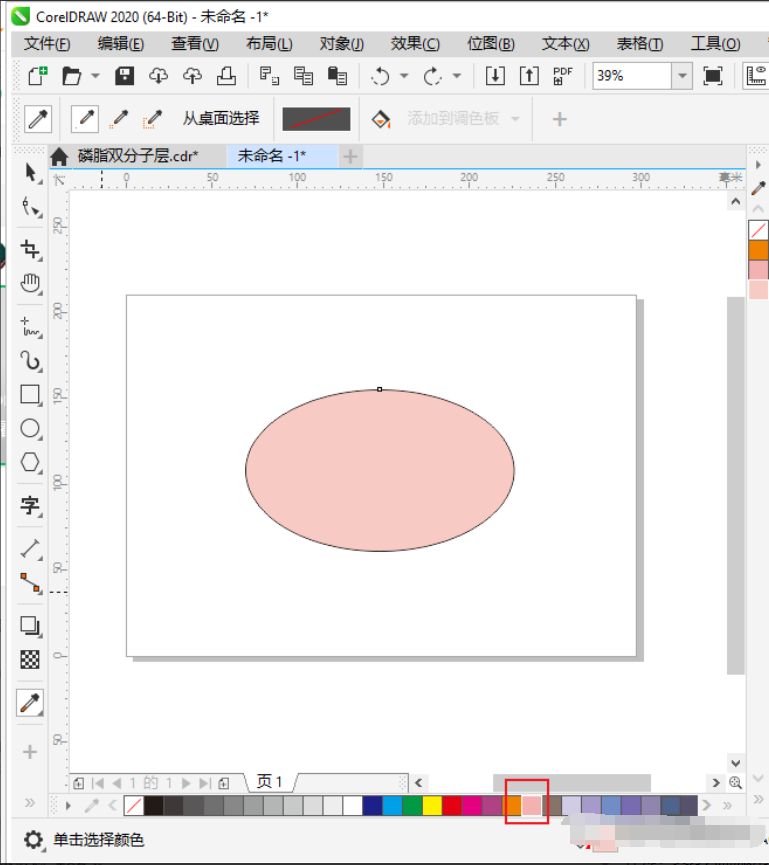Click the Paste icon
Image resolution: width=769 pixels, height=865 pixels.
(x=337, y=76)
